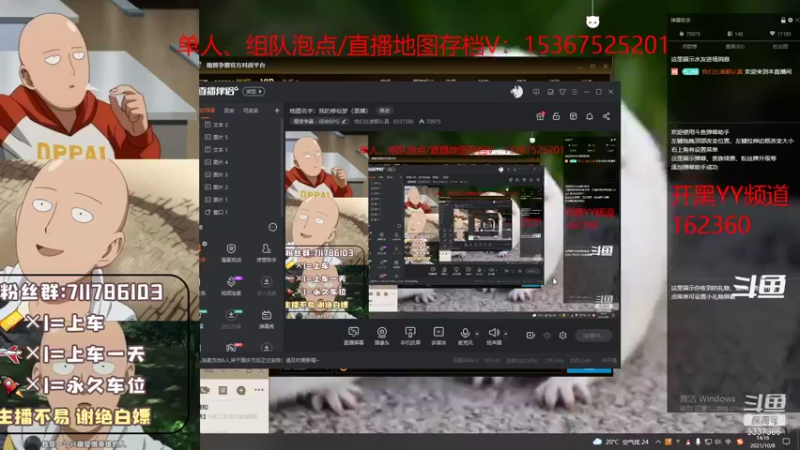
Task: Click the lock icon in the top toolbar
Action: point(557,116)
